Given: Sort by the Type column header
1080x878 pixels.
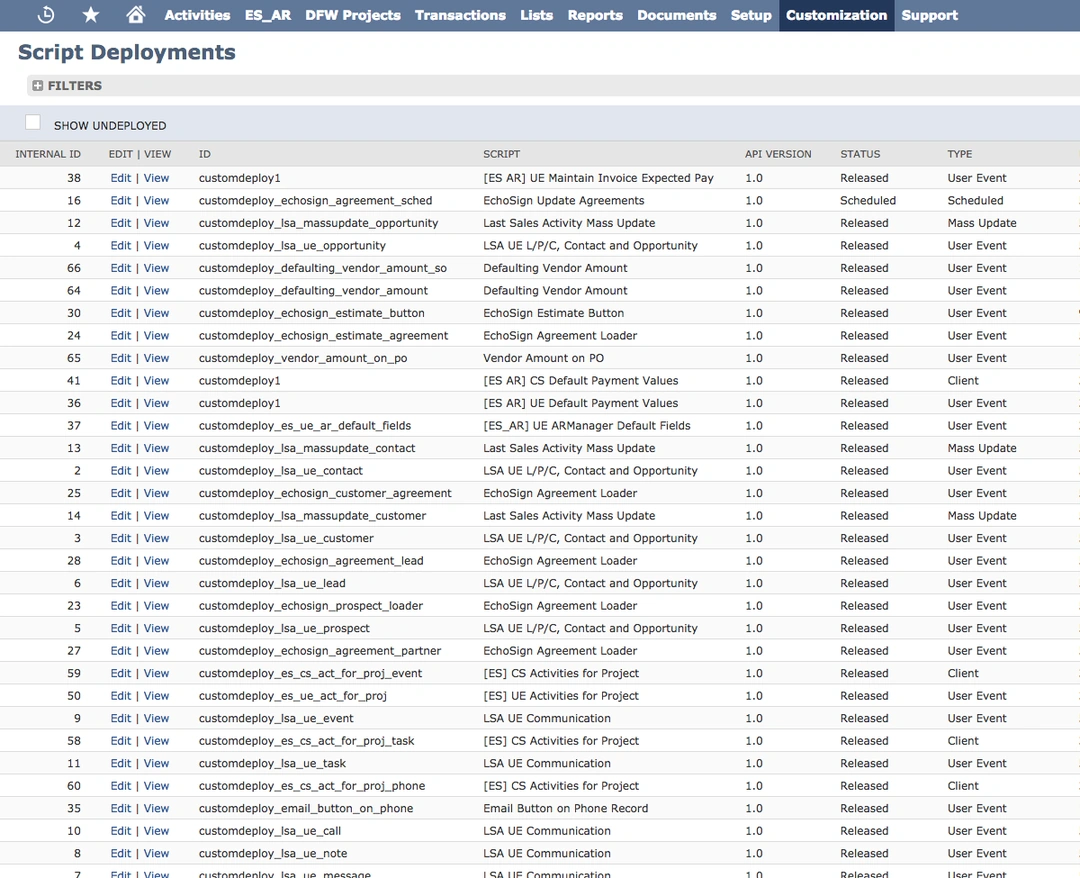Looking at the screenshot, I should point(959,154).
